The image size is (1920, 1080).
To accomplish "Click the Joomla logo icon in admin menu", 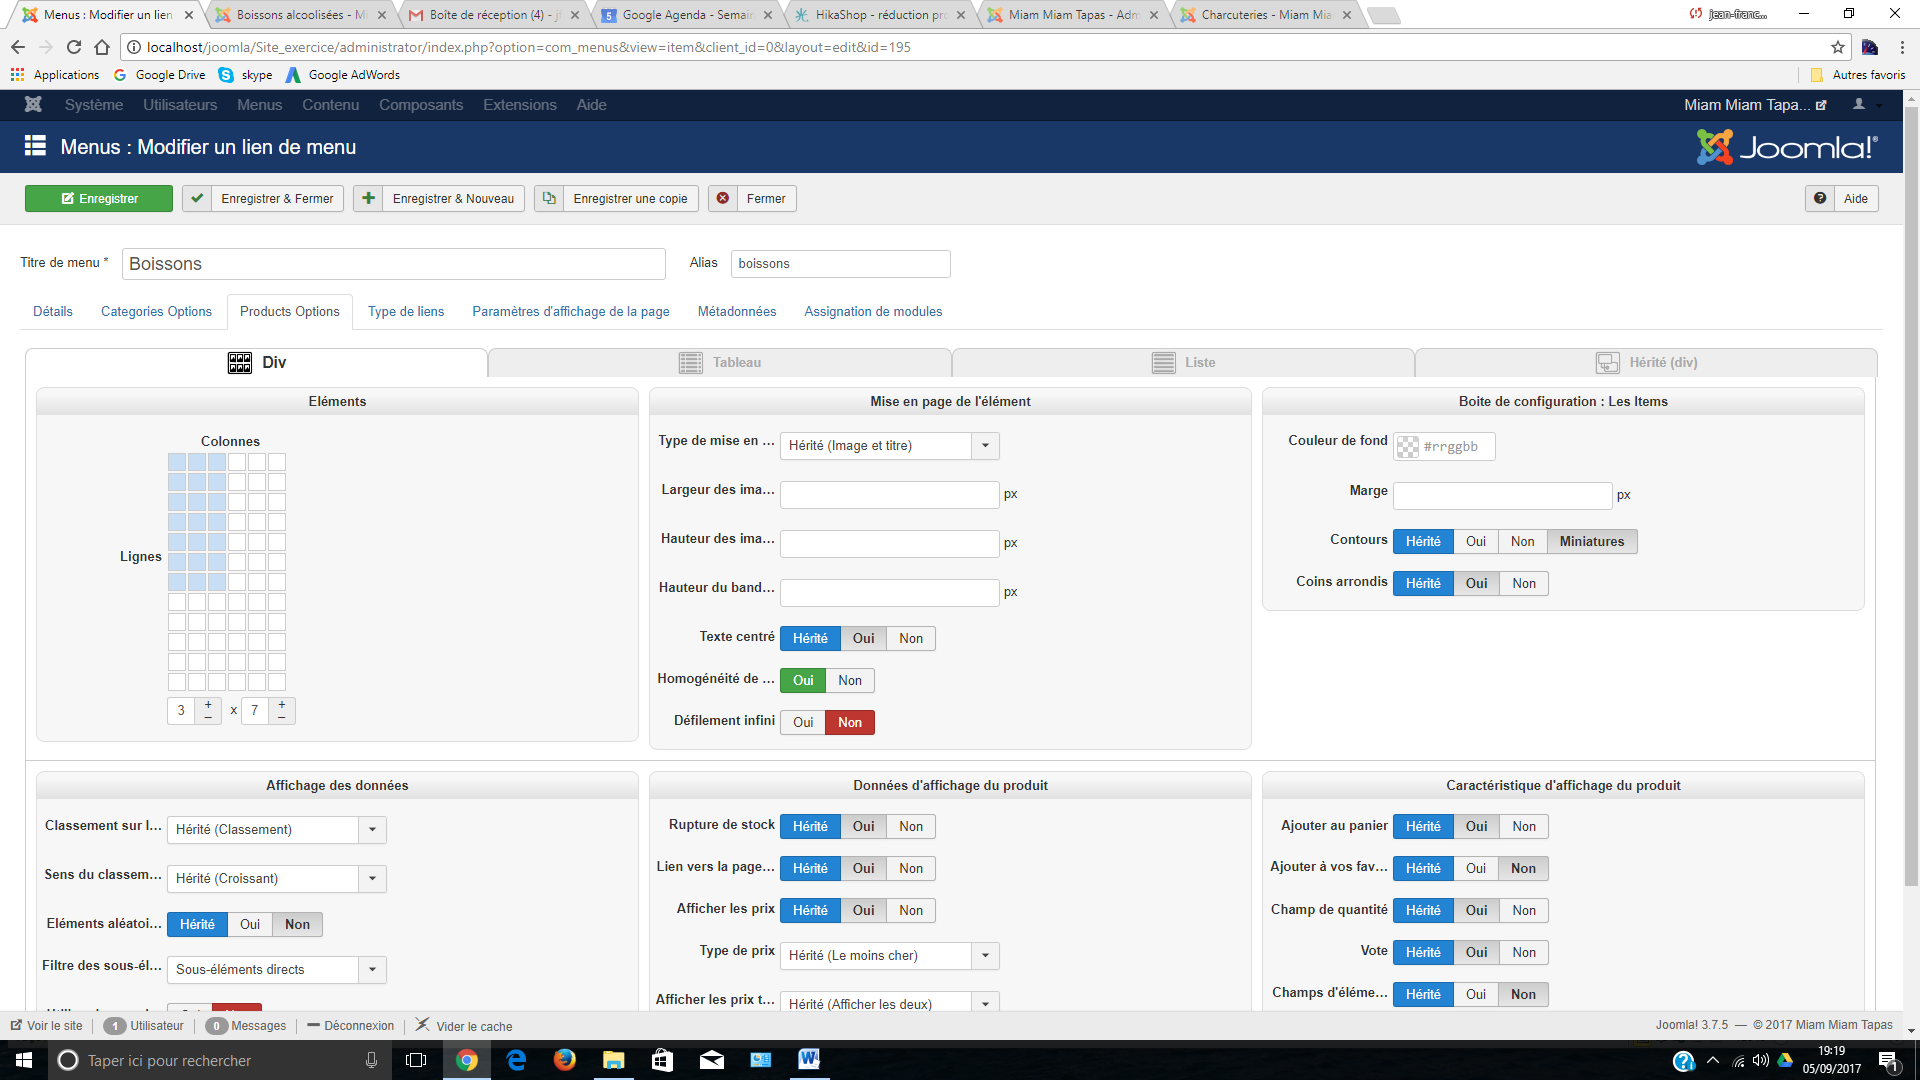I will click(33, 105).
